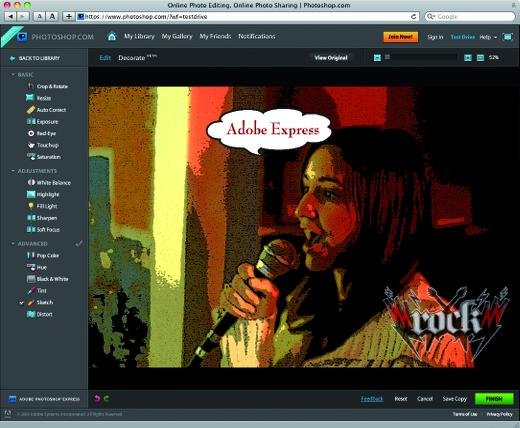Click the Sign In link

pyautogui.click(x=435, y=37)
